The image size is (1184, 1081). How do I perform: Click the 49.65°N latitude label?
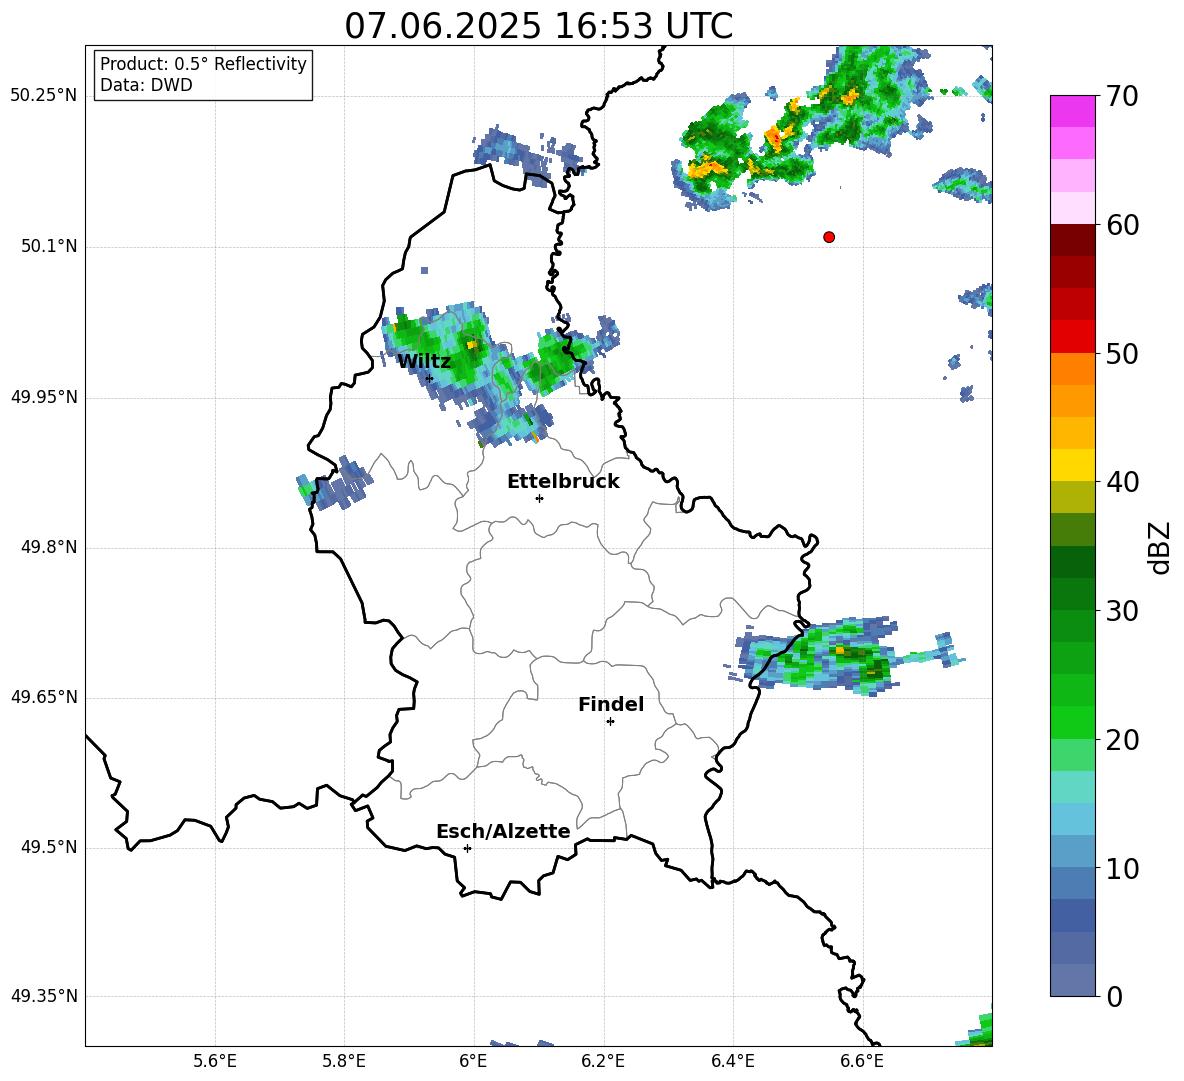click(x=44, y=696)
